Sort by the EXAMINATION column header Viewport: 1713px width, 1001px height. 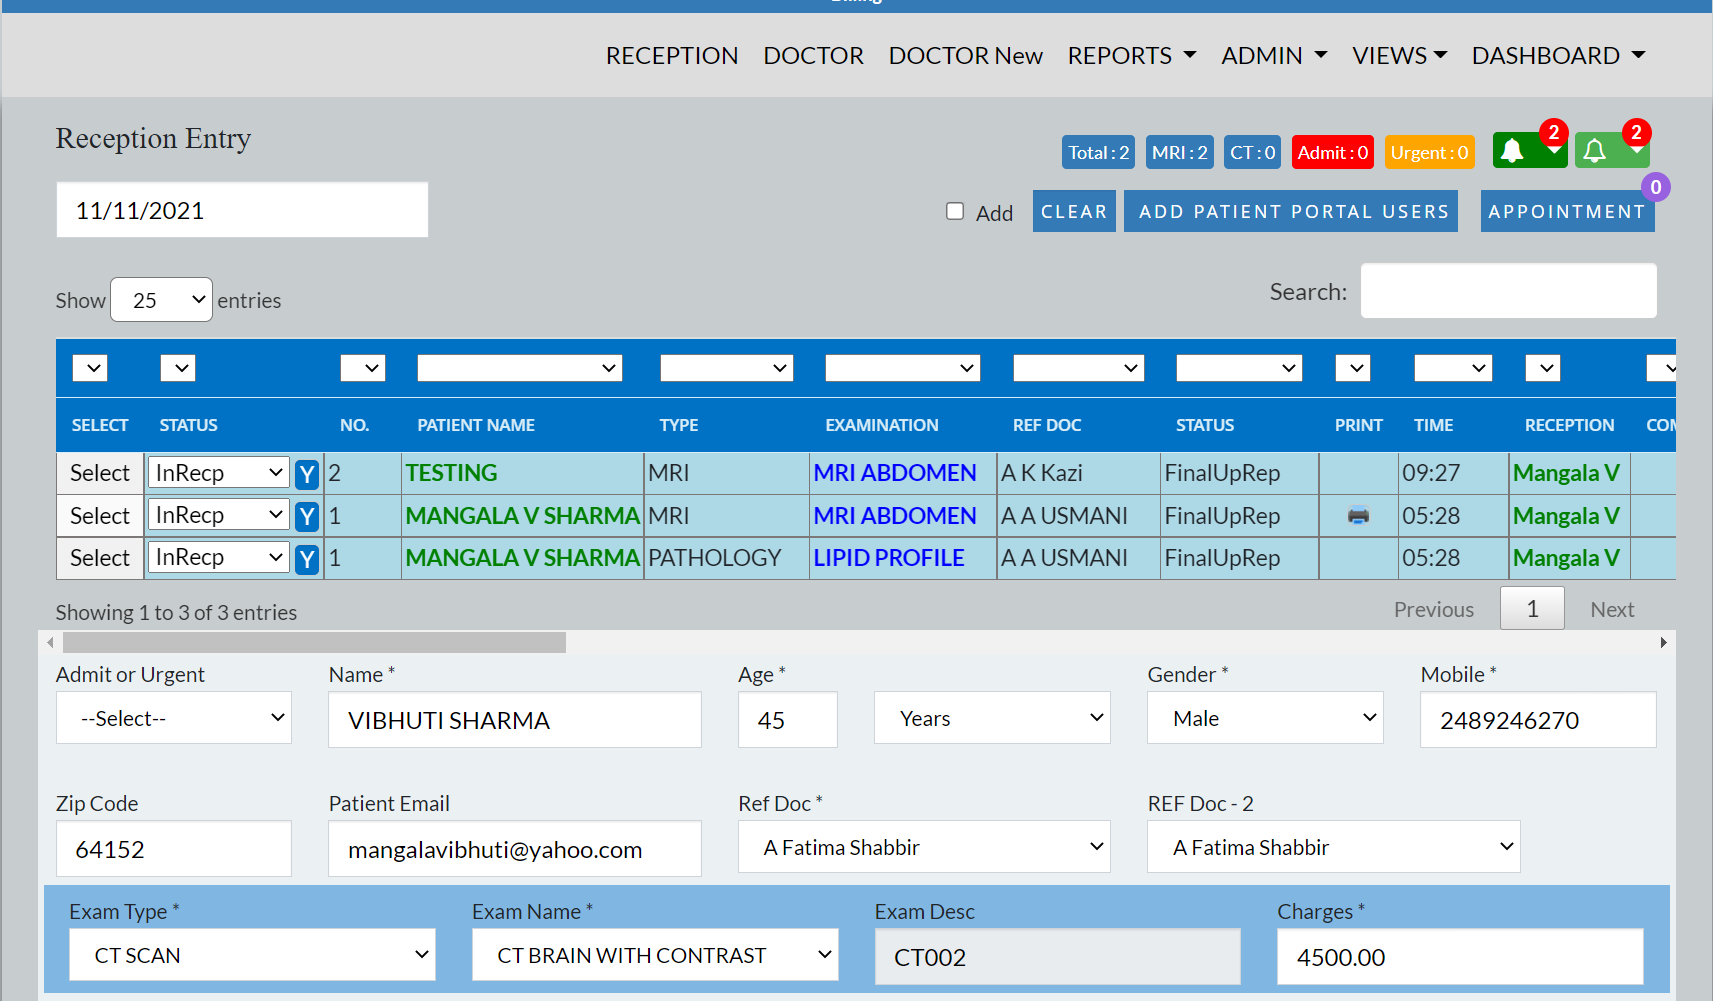coord(882,425)
